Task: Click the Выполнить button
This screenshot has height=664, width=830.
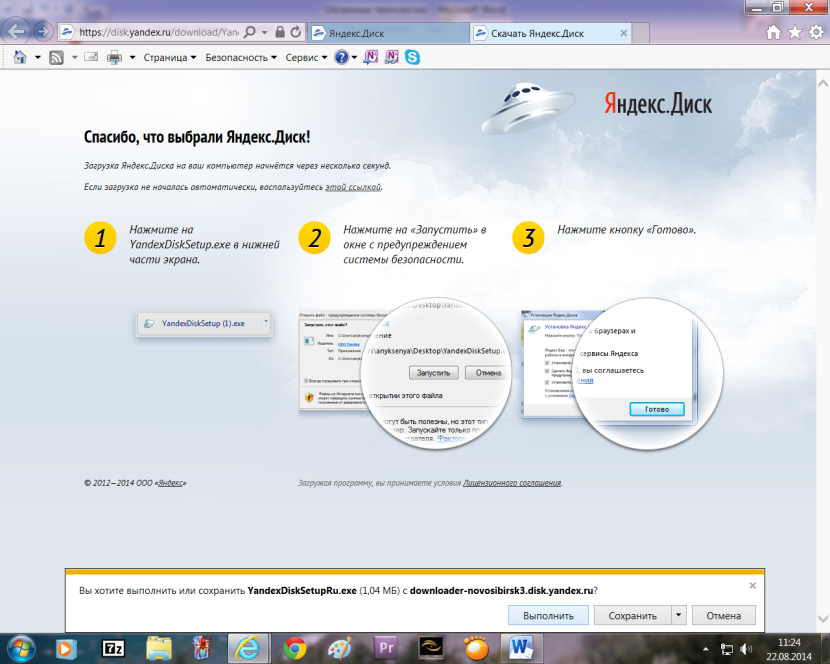Action: (x=548, y=615)
